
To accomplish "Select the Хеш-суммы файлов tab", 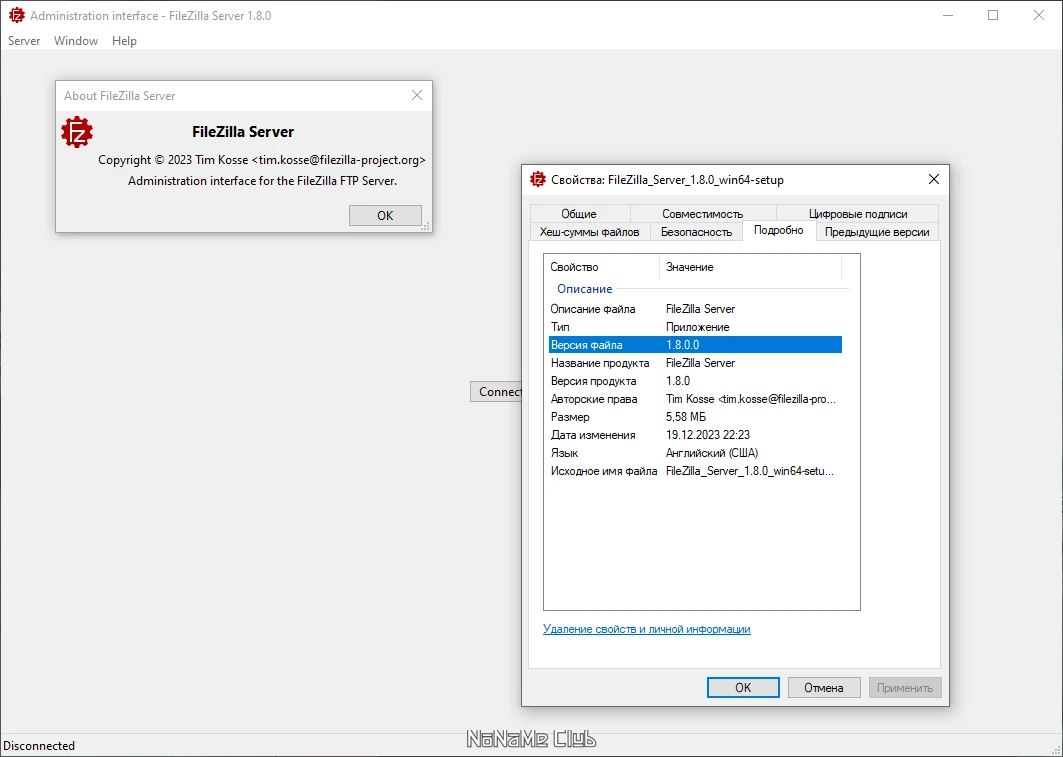I will click(x=590, y=232).
